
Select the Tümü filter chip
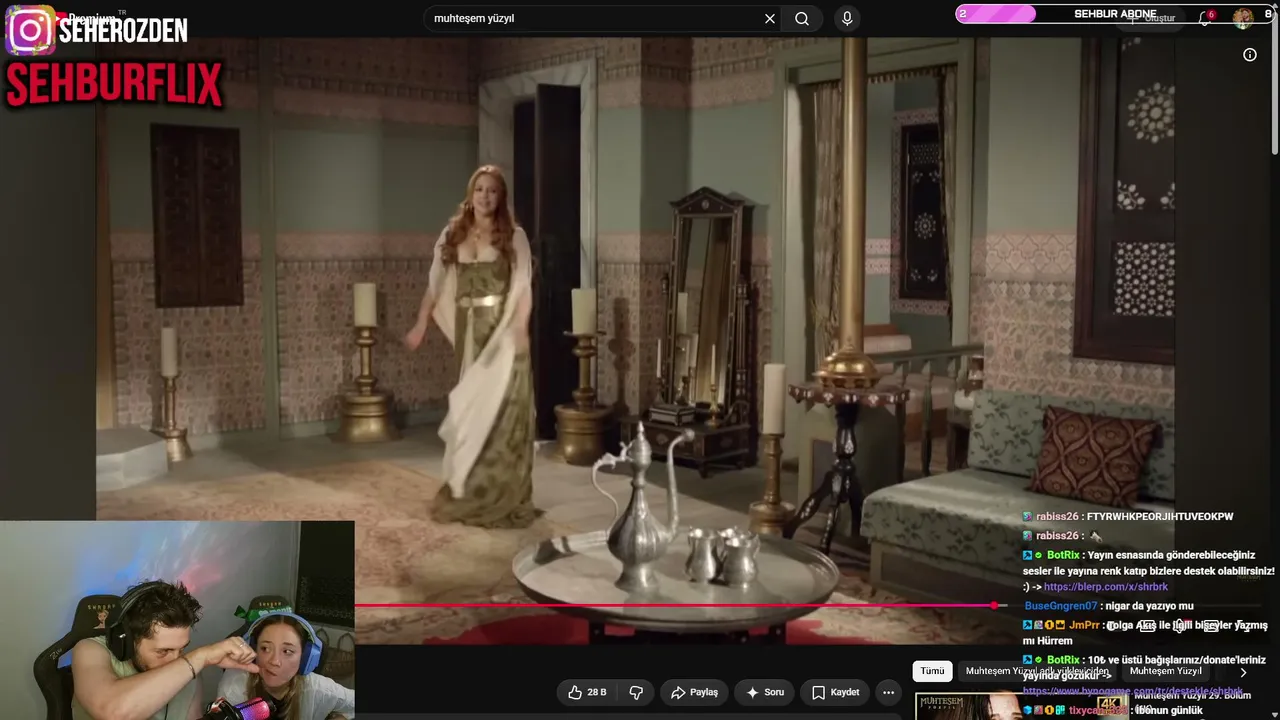(x=932, y=671)
